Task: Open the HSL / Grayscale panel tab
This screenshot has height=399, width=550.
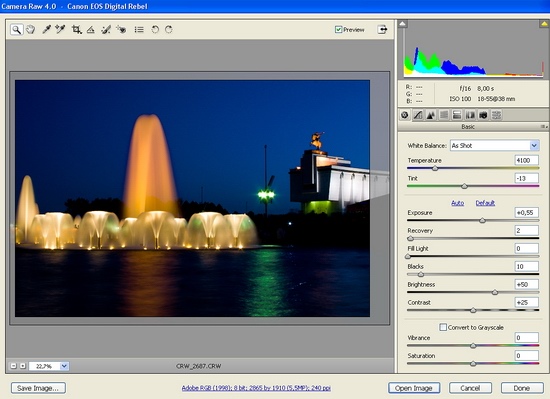Action: tap(444, 115)
